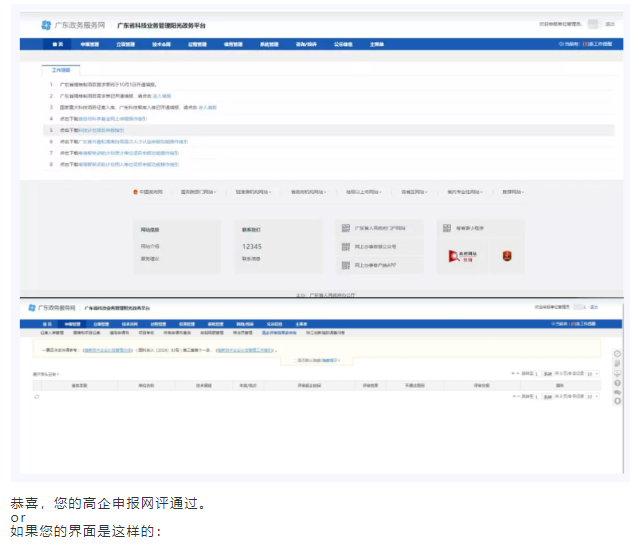
Task: Click the 不通过原因 column header
Action: pyautogui.click(x=415, y=385)
